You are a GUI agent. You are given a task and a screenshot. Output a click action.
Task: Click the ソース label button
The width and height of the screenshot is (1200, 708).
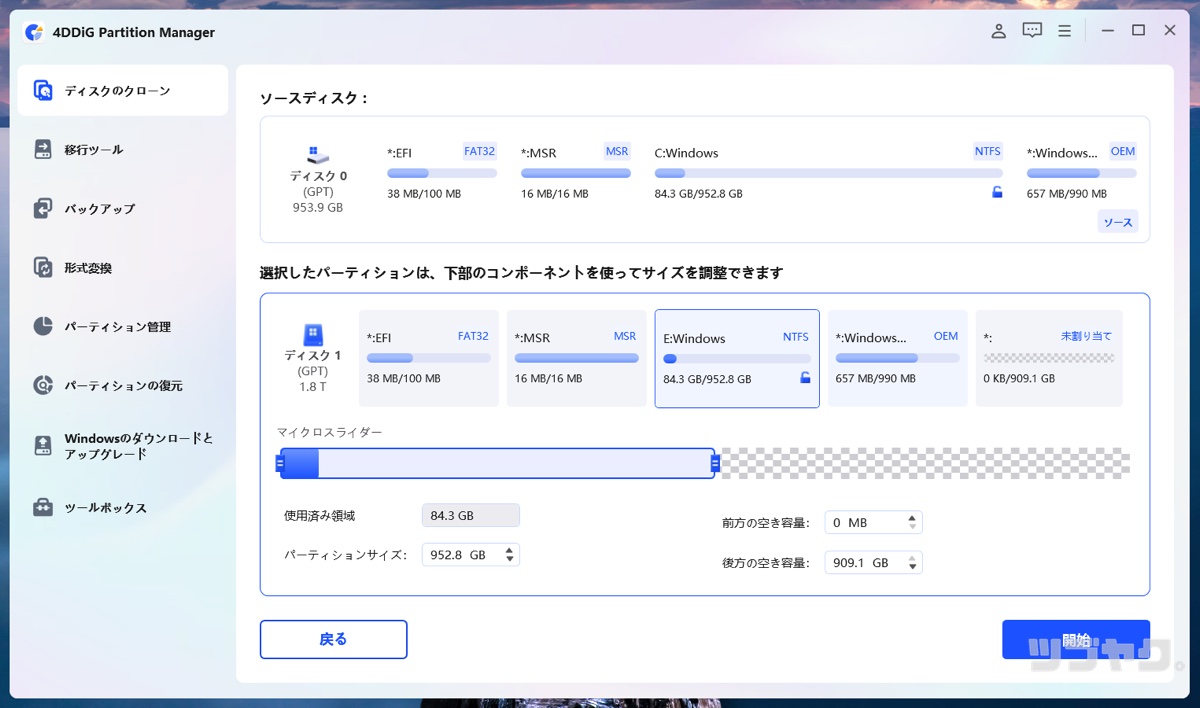click(1118, 222)
